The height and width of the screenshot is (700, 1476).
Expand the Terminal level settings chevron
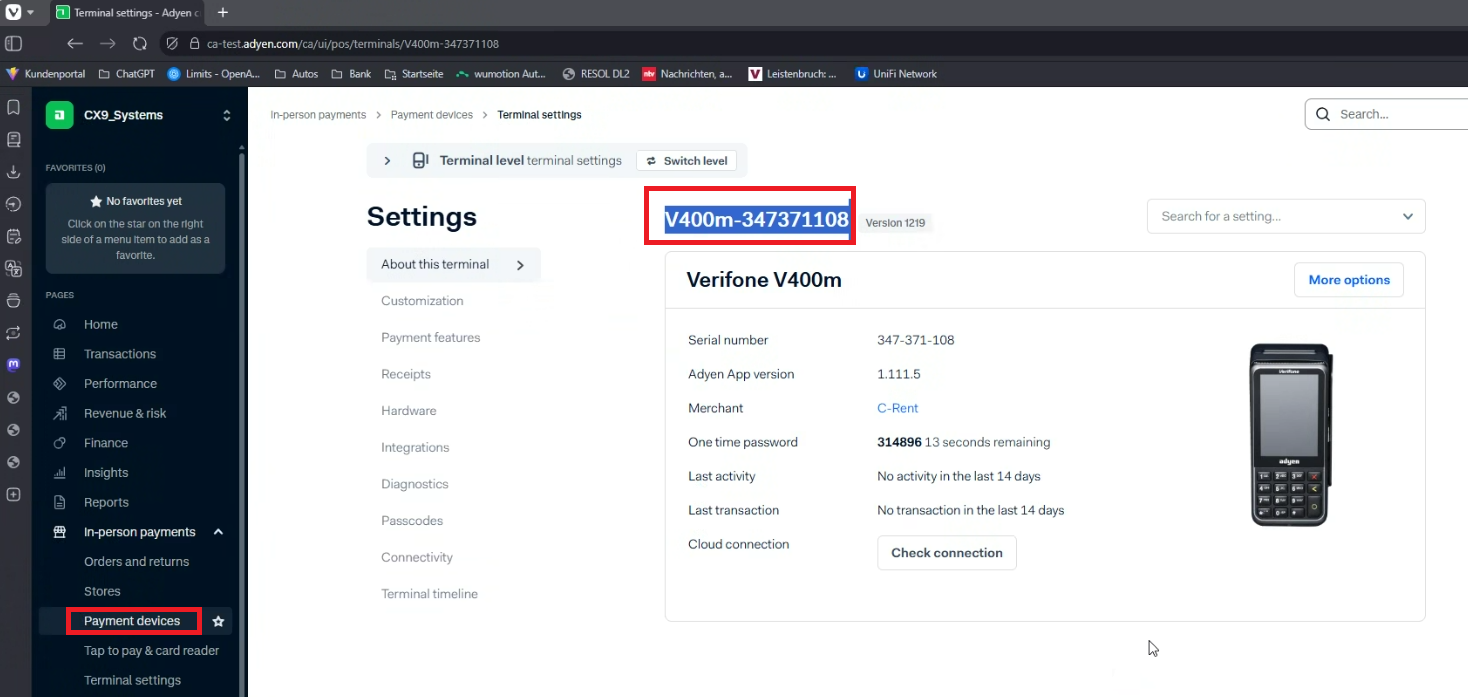(x=388, y=161)
